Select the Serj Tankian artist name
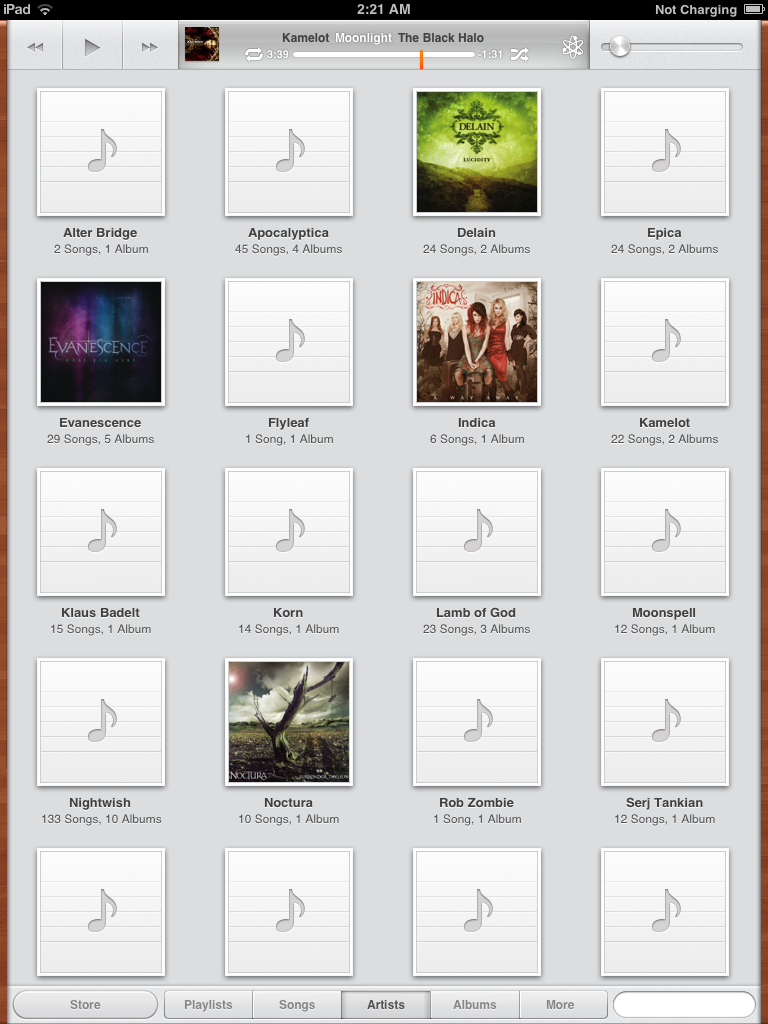Viewport: 768px width, 1024px height. (664, 803)
